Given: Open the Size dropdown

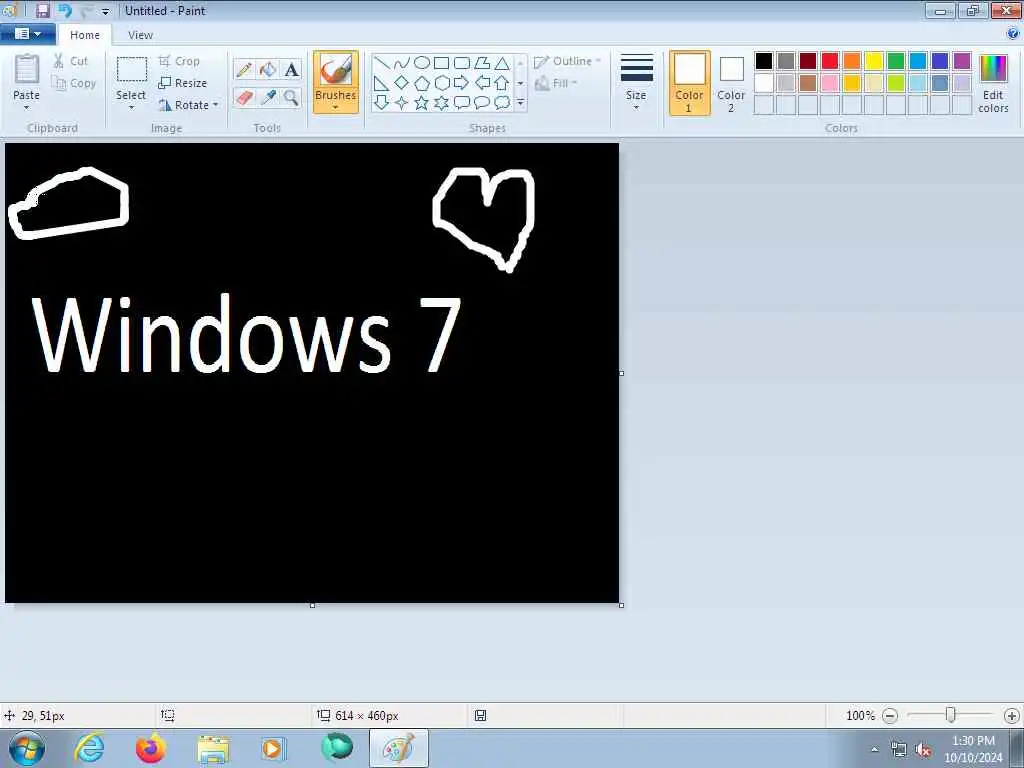Looking at the screenshot, I should 636,83.
